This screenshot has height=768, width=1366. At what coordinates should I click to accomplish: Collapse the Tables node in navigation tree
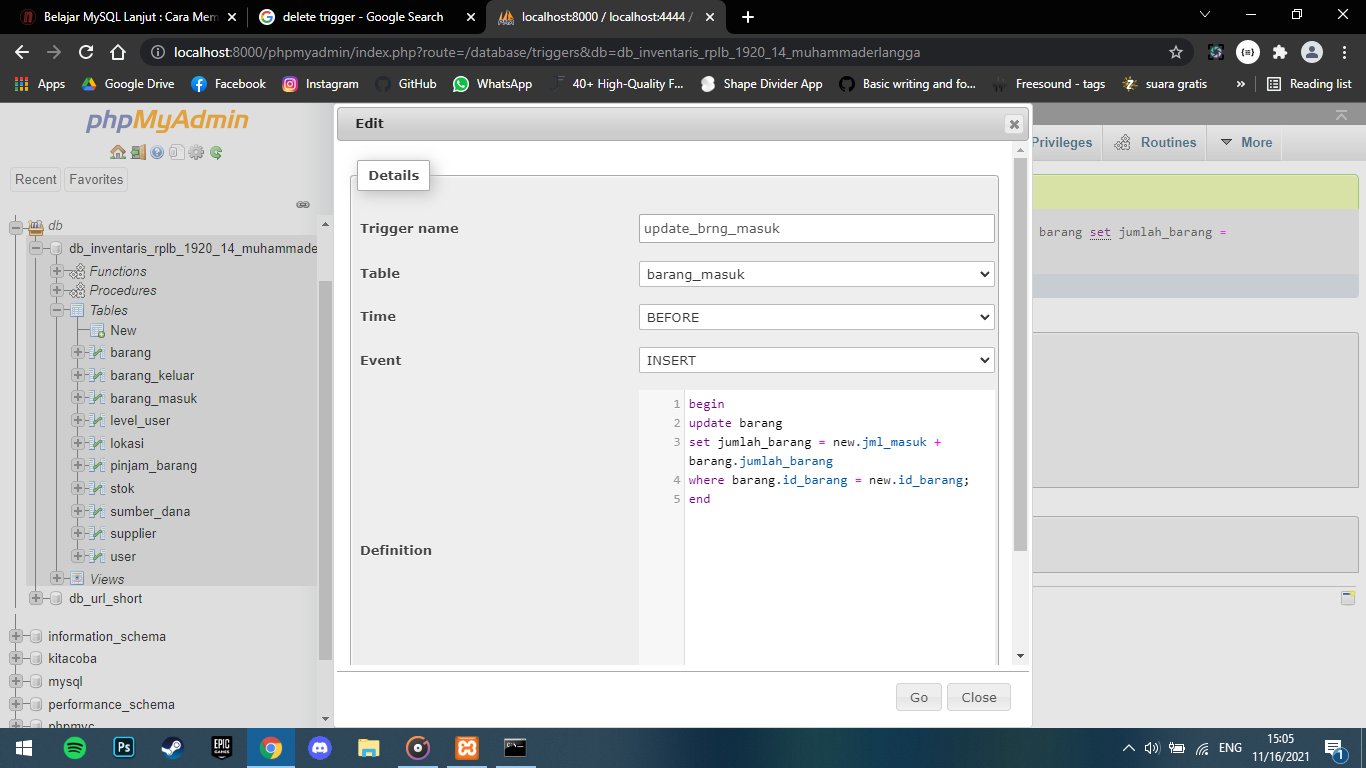[57, 310]
